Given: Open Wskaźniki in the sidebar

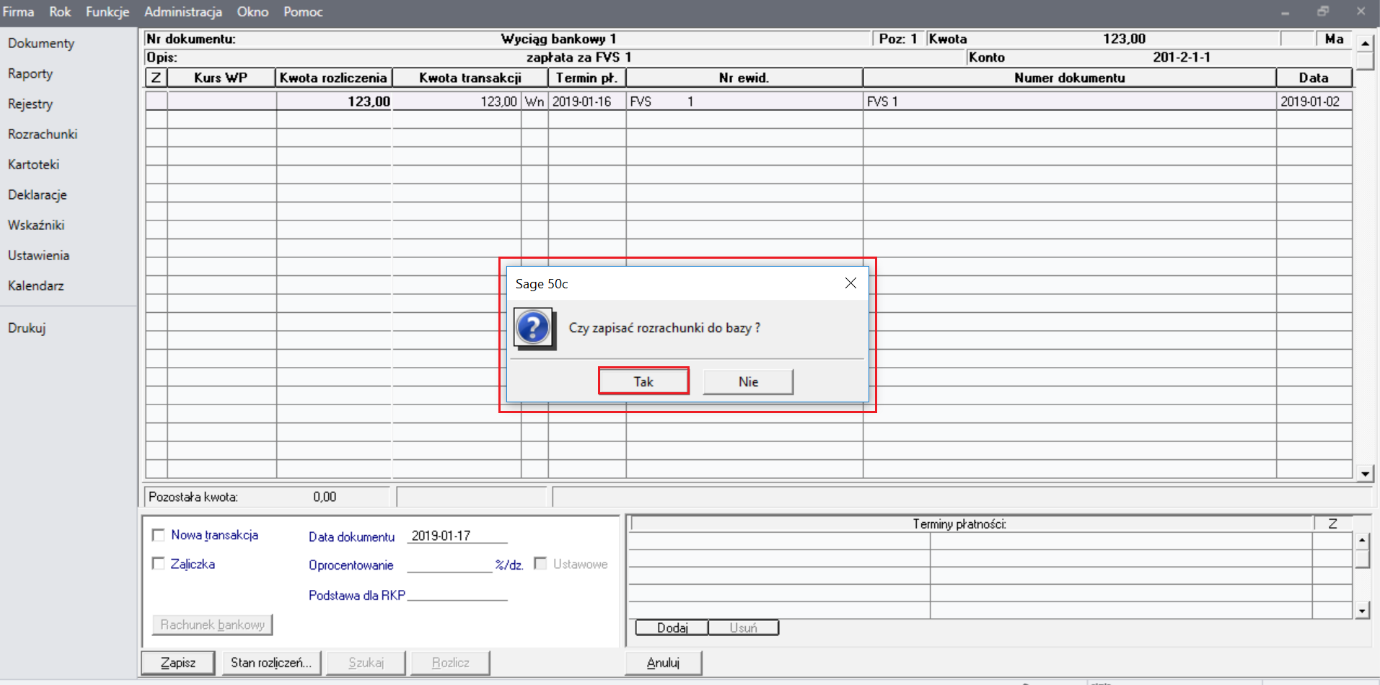Looking at the screenshot, I should click(36, 225).
